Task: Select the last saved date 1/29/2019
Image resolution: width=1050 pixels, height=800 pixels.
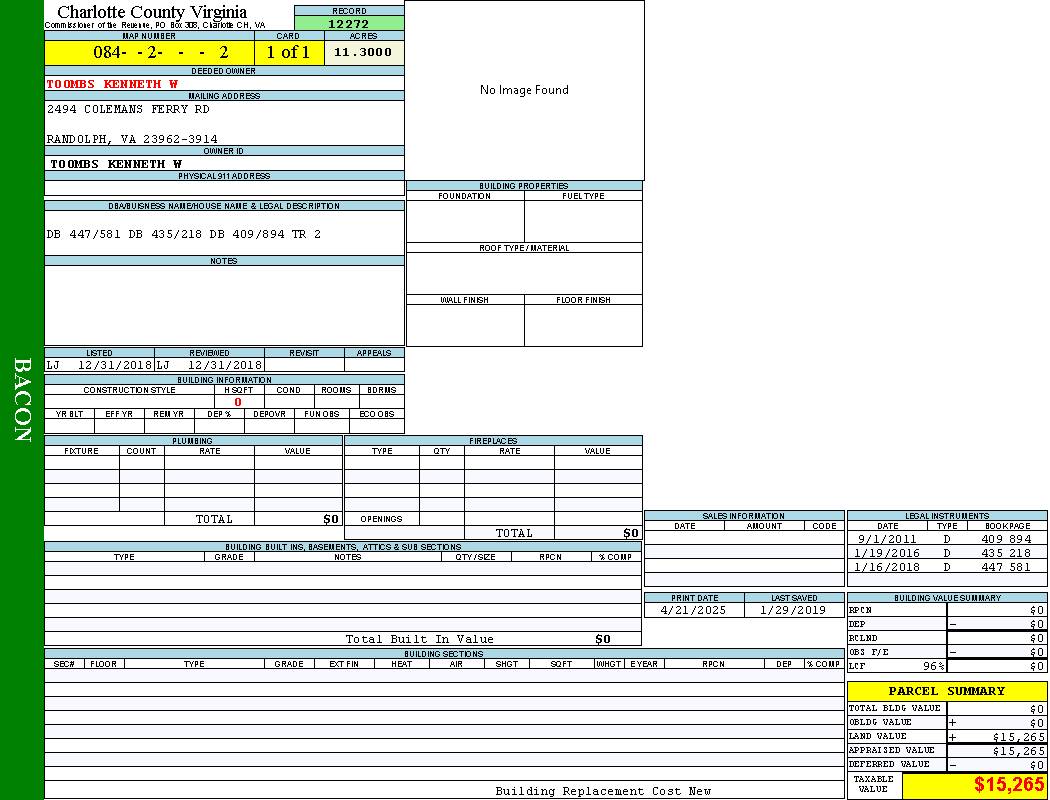Action: coord(793,610)
